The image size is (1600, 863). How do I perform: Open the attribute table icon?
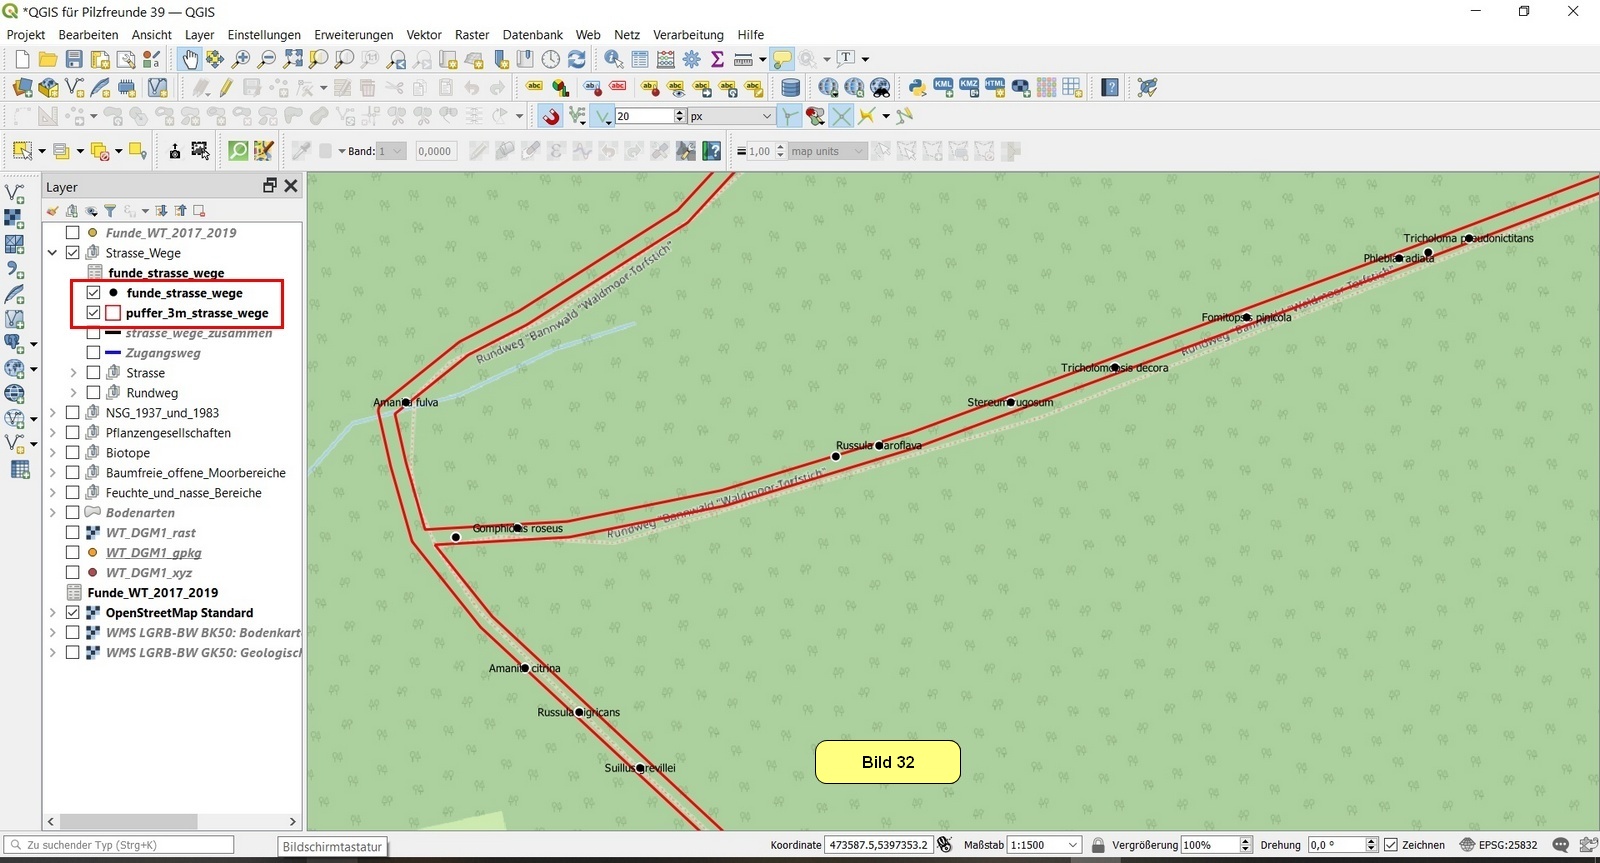pos(640,60)
